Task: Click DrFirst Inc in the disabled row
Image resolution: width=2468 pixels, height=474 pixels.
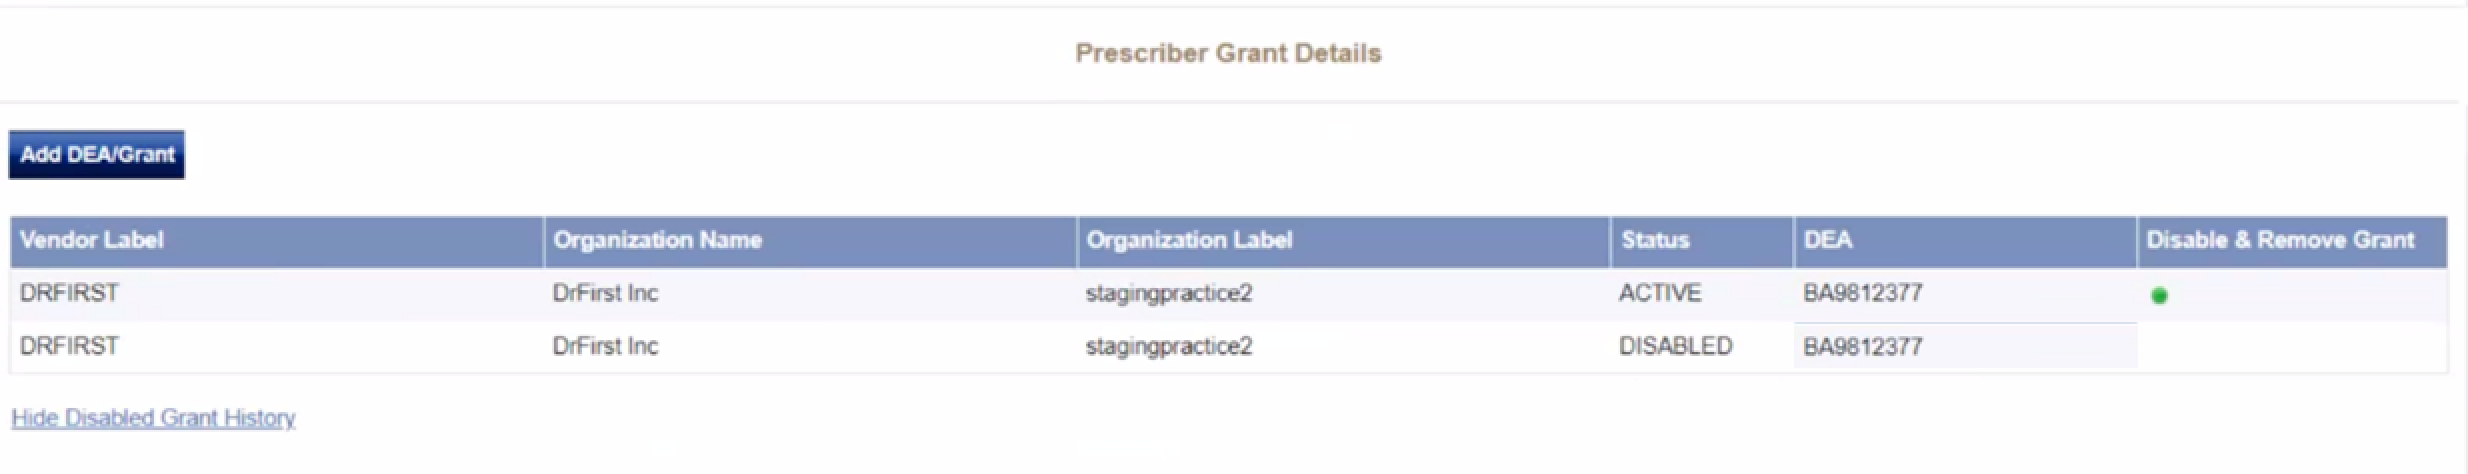Action: coord(605,346)
